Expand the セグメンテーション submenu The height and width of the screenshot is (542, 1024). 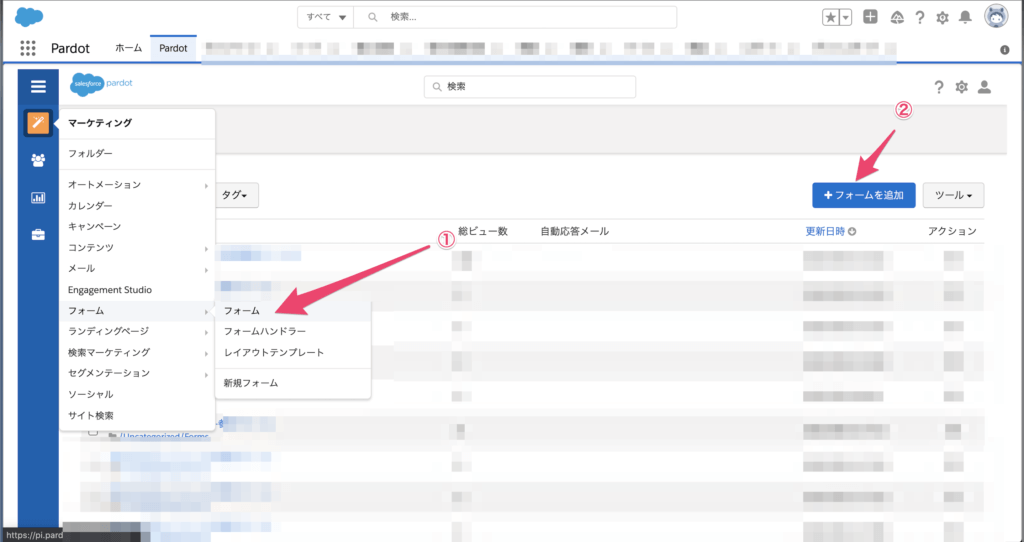pyautogui.click(x=137, y=374)
